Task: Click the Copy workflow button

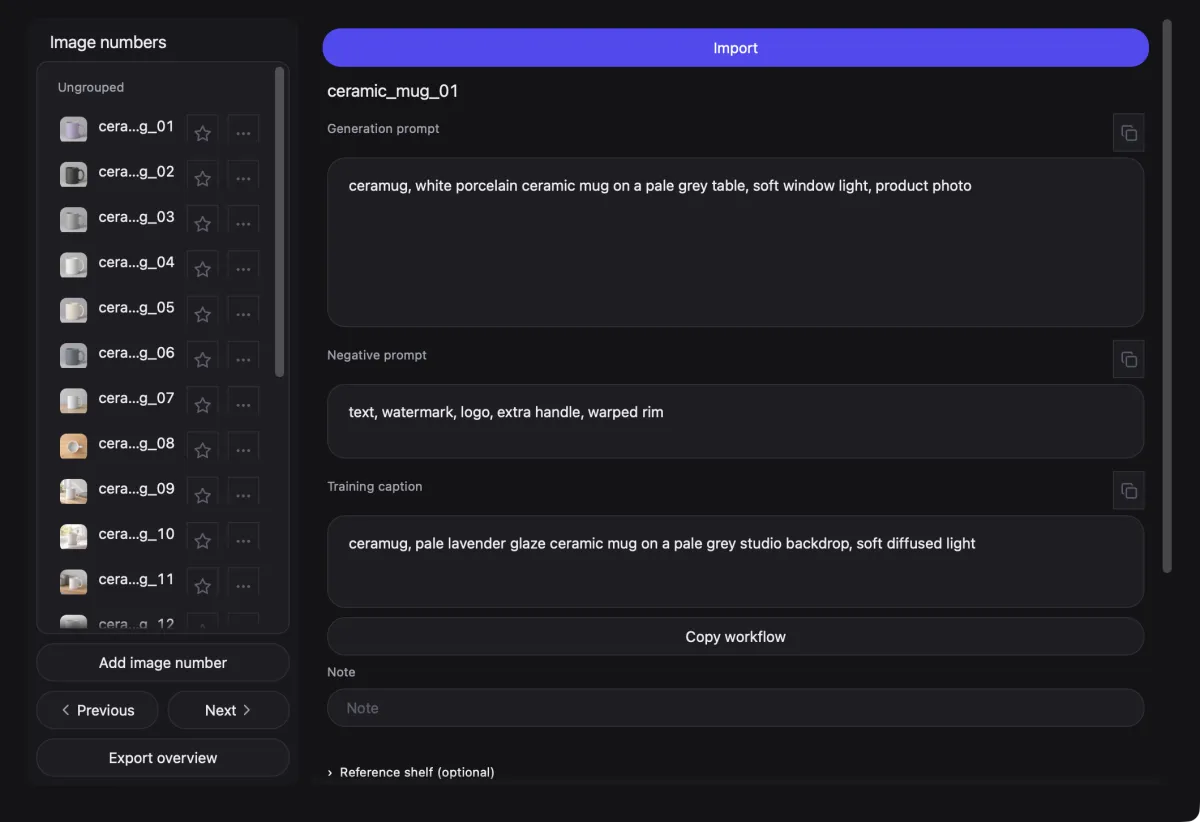Action: point(735,637)
